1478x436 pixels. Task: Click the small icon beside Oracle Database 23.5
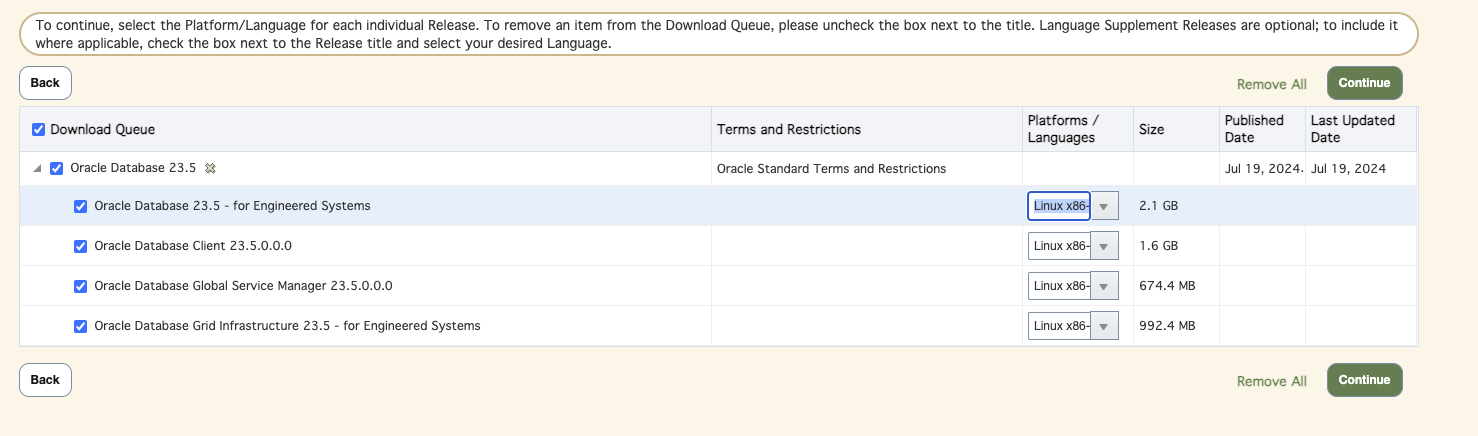click(210, 169)
